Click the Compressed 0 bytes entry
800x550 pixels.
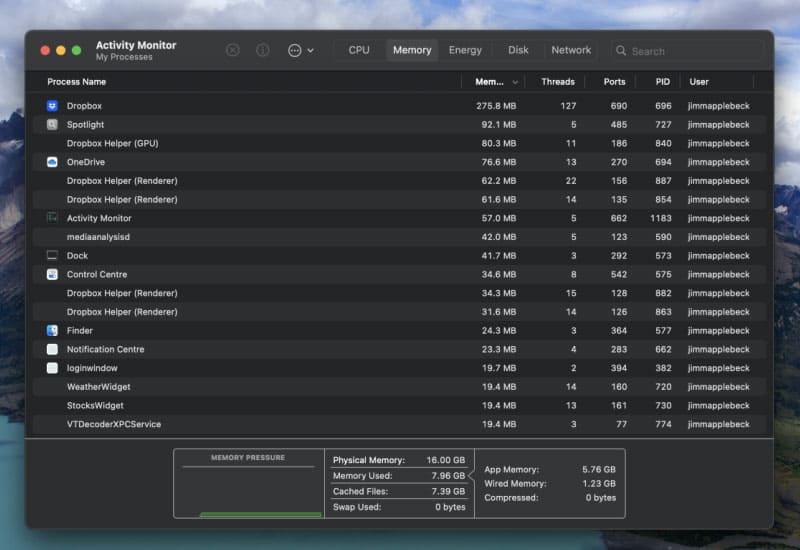tap(550, 497)
